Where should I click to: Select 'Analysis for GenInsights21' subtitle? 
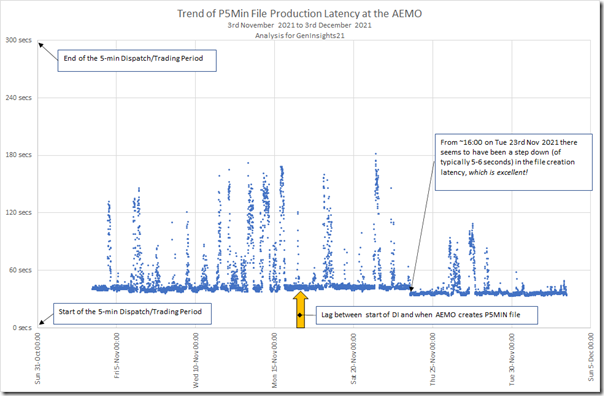point(300,35)
